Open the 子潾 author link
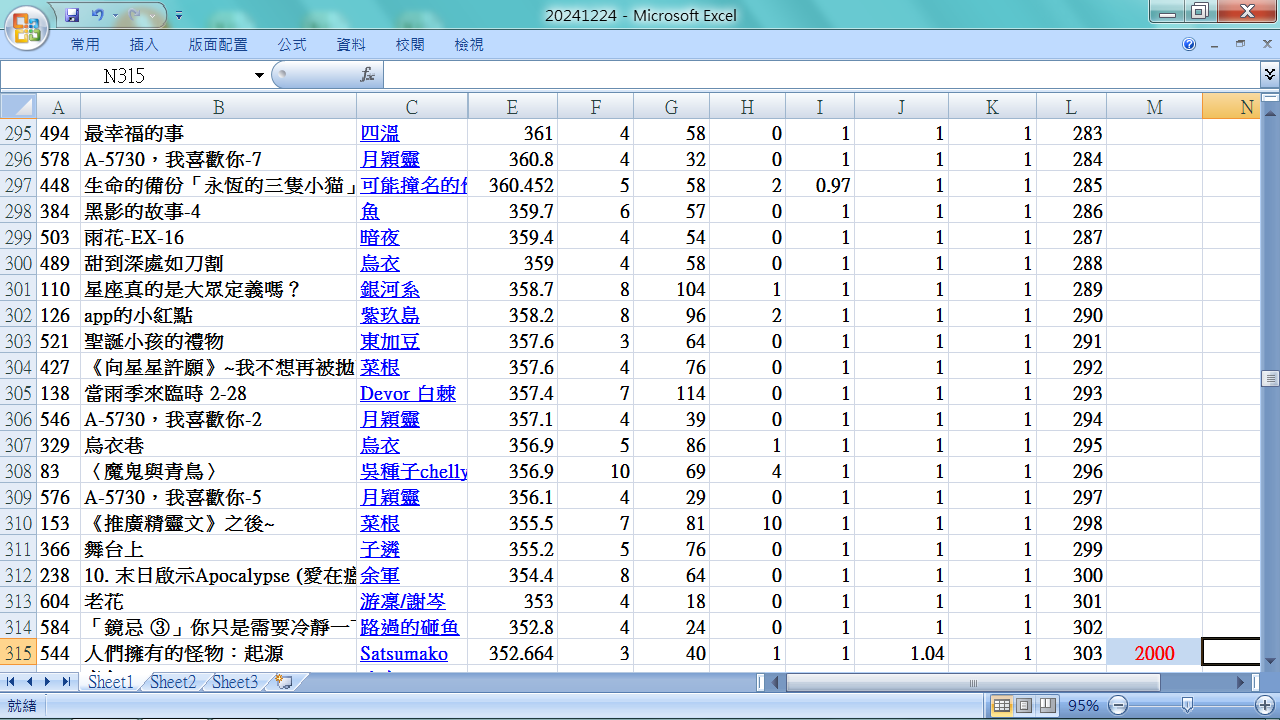Screen dimensions: 1280x720 (x=380, y=549)
